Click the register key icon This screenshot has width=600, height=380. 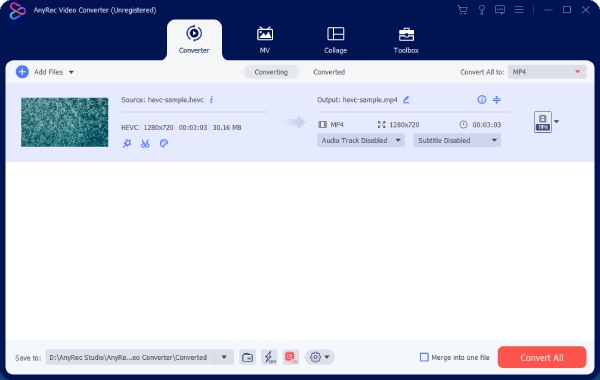482,10
